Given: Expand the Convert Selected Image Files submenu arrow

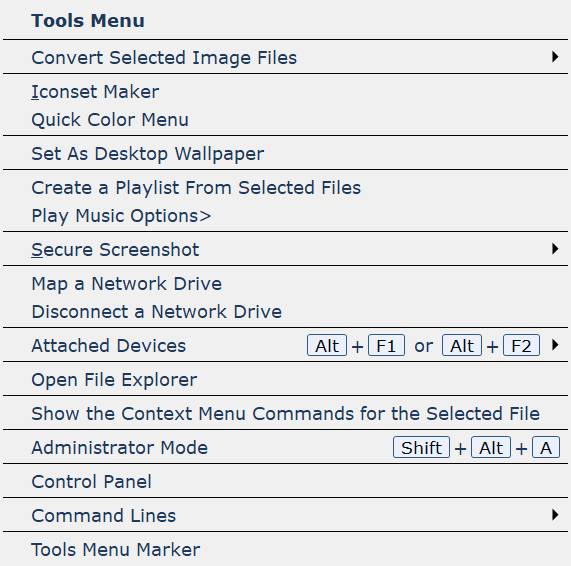Looking at the screenshot, I should pos(555,57).
